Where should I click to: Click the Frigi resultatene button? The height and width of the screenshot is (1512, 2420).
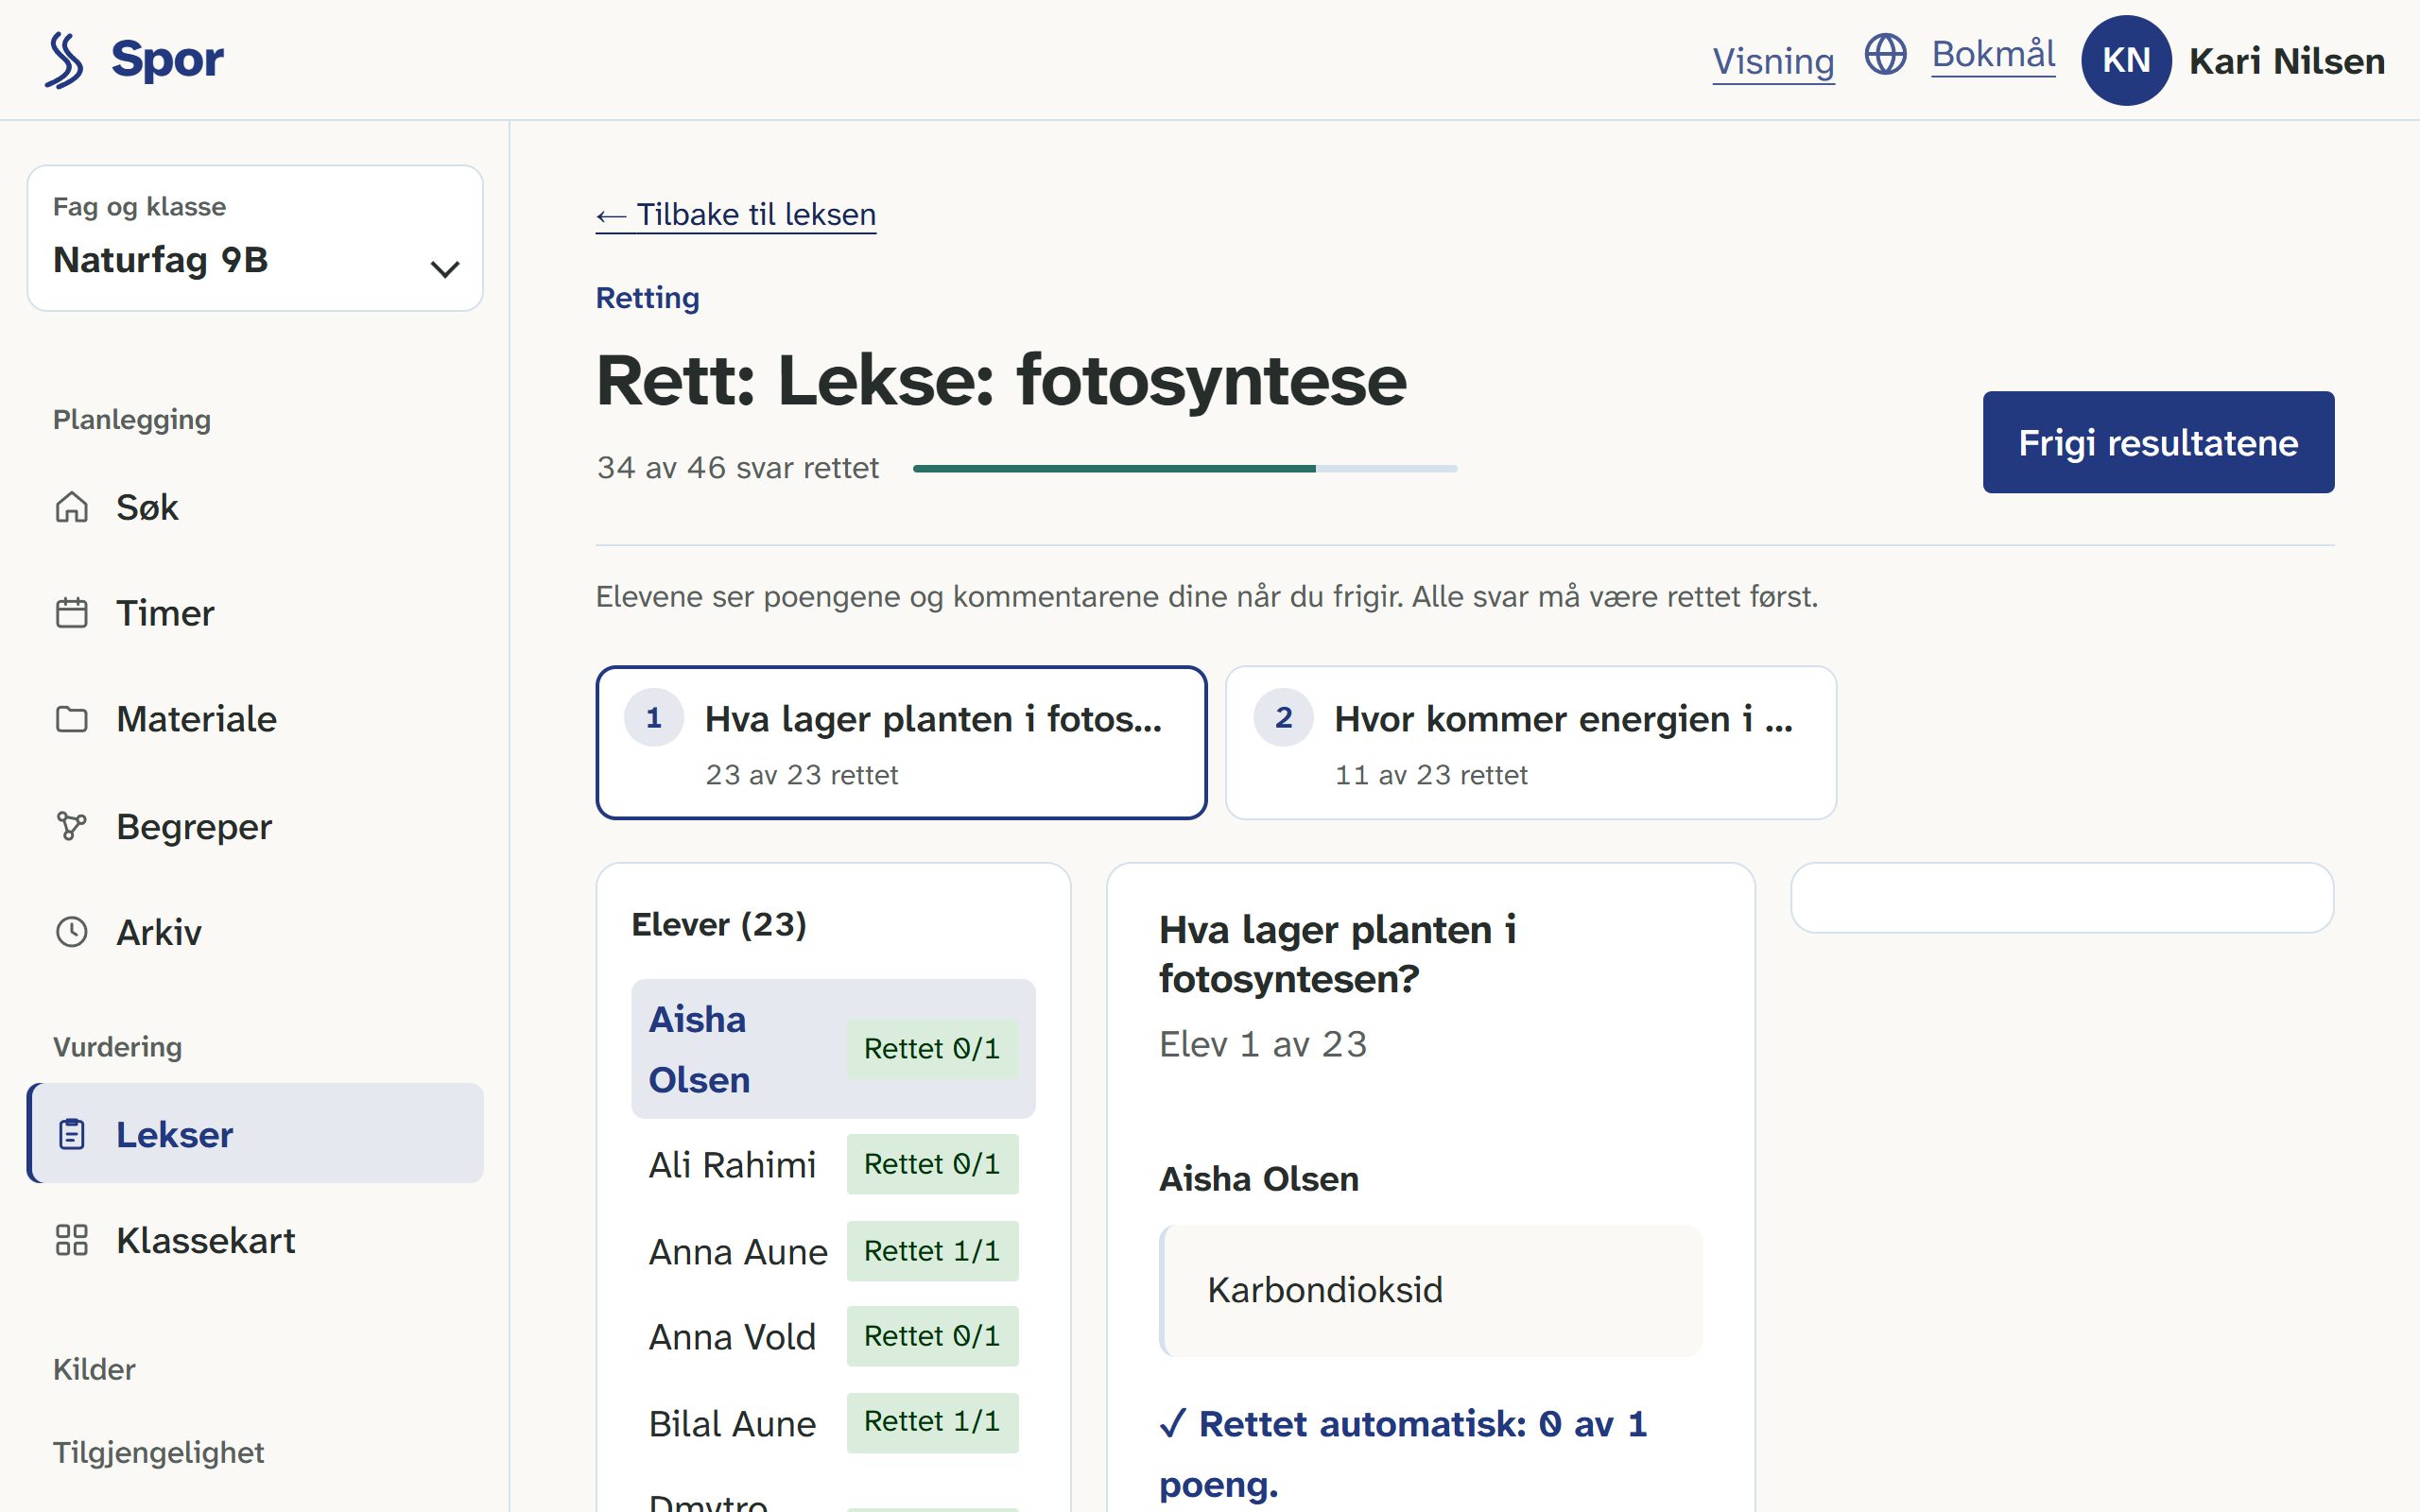tap(2158, 442)
